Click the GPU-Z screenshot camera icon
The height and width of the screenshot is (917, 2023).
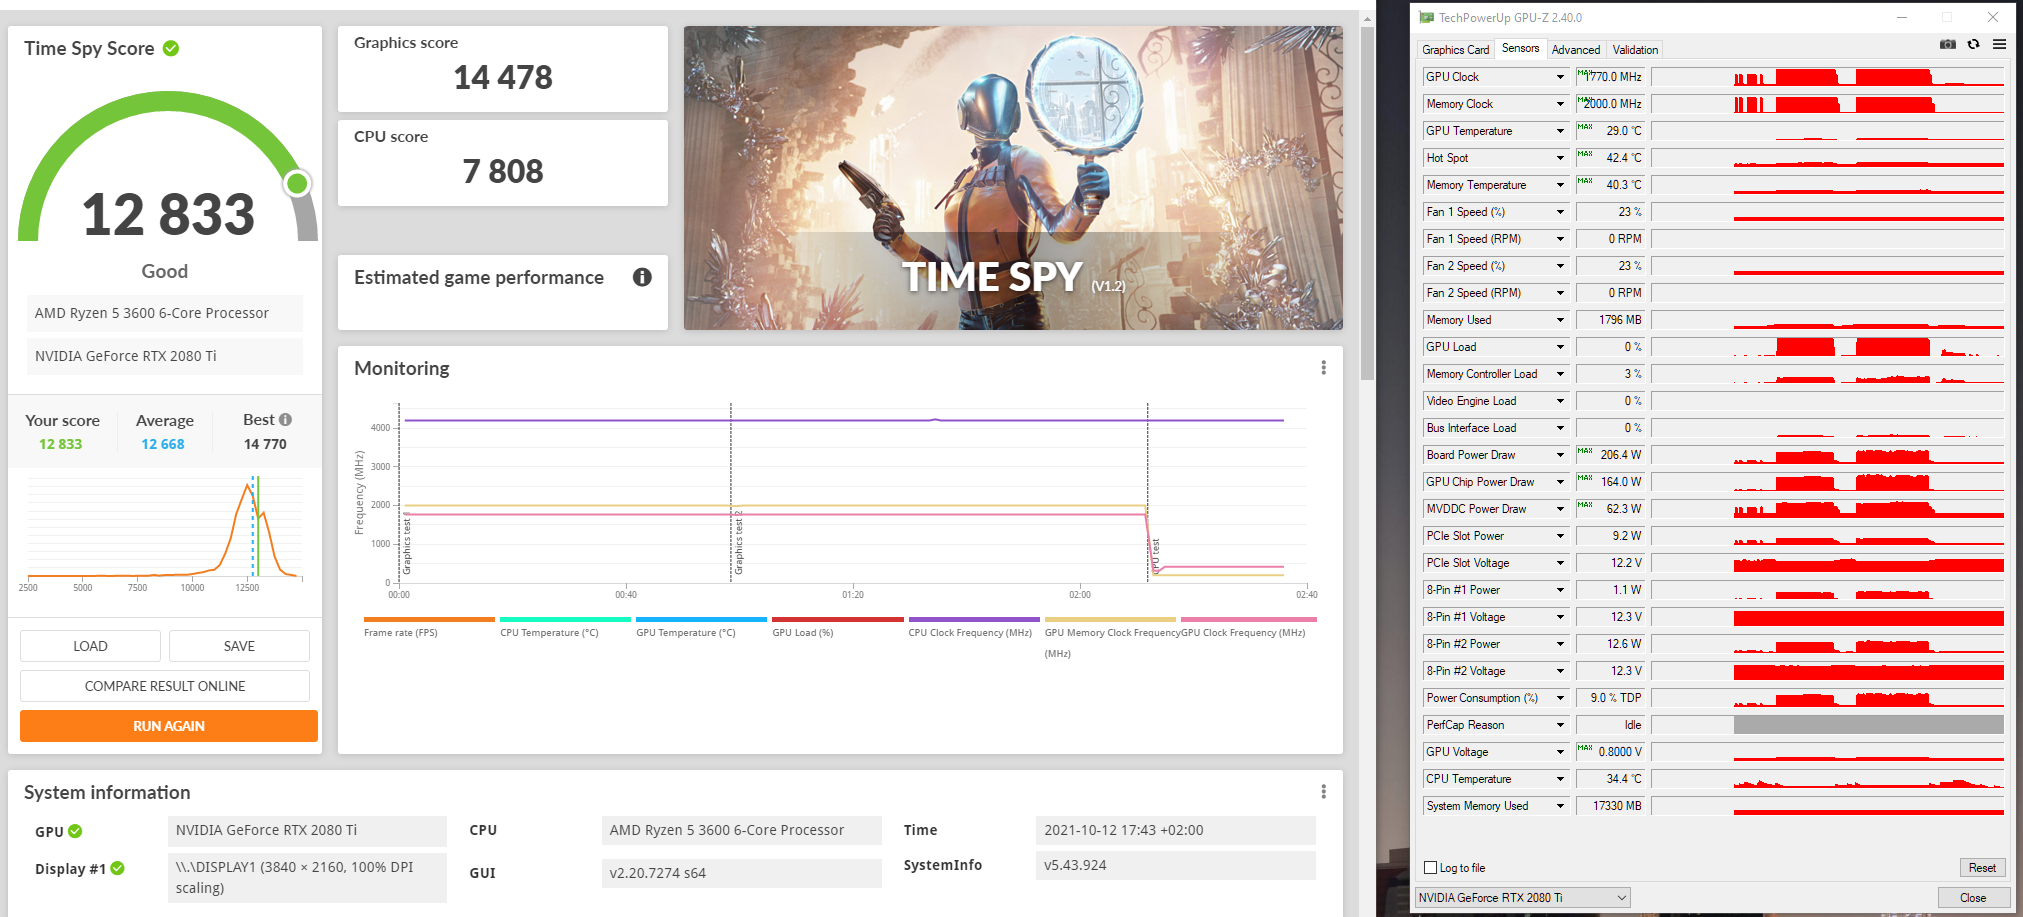[x=1948, y=44]
